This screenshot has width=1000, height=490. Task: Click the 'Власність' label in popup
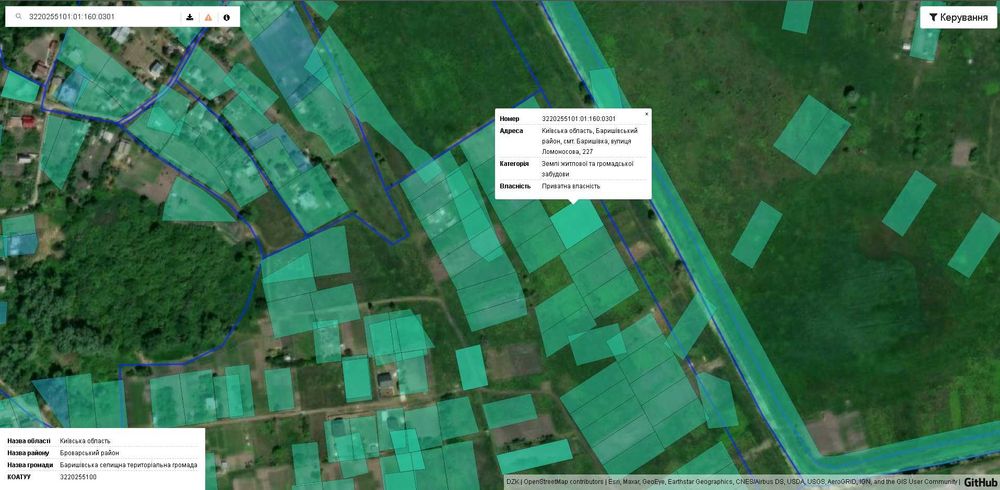[x=515, y=186]
